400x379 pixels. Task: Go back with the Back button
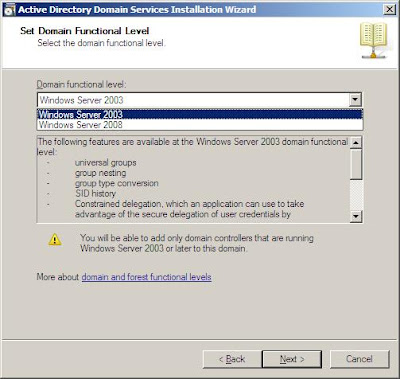pyautogui.click(x=232, y=359)
